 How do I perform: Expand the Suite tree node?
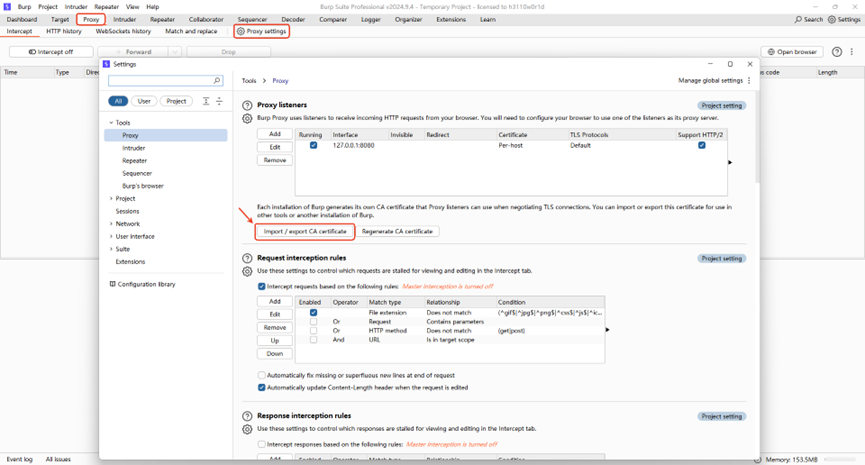[111, 249]
